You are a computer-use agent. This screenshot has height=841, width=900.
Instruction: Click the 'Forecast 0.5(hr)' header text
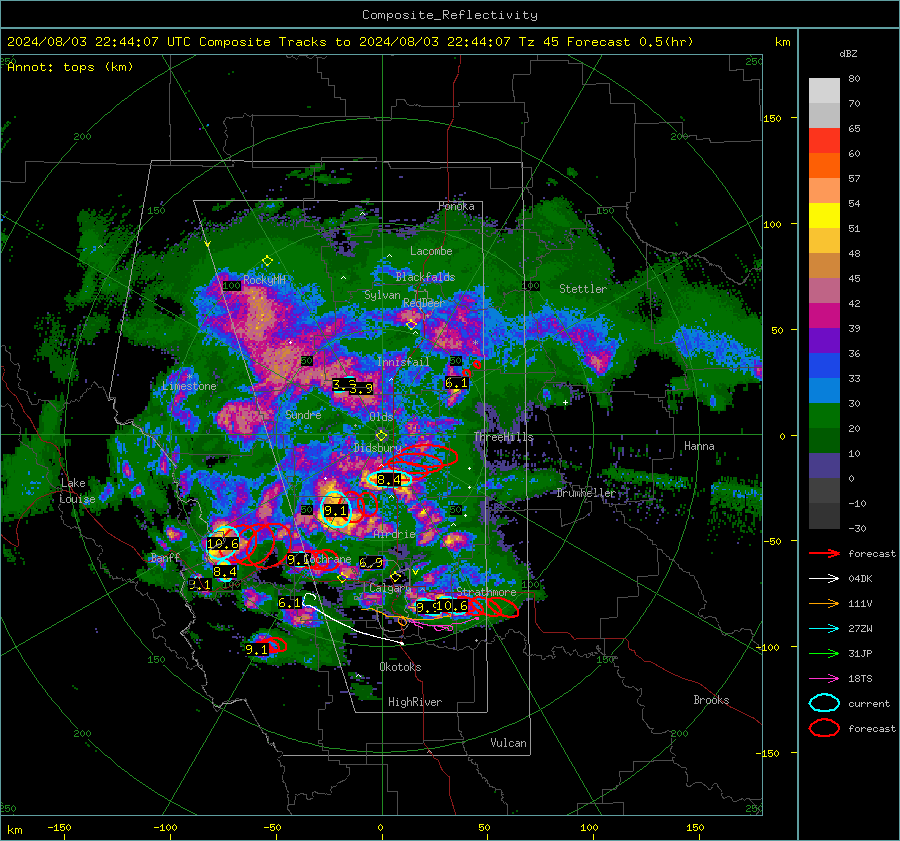tap(630, 42)
